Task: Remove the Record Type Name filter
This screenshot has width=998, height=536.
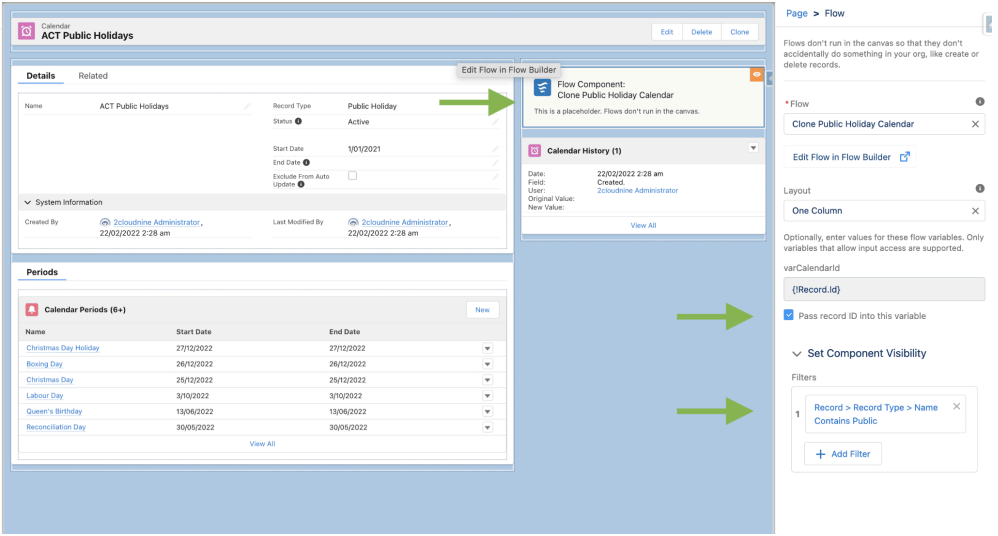Action: [957, 406]
